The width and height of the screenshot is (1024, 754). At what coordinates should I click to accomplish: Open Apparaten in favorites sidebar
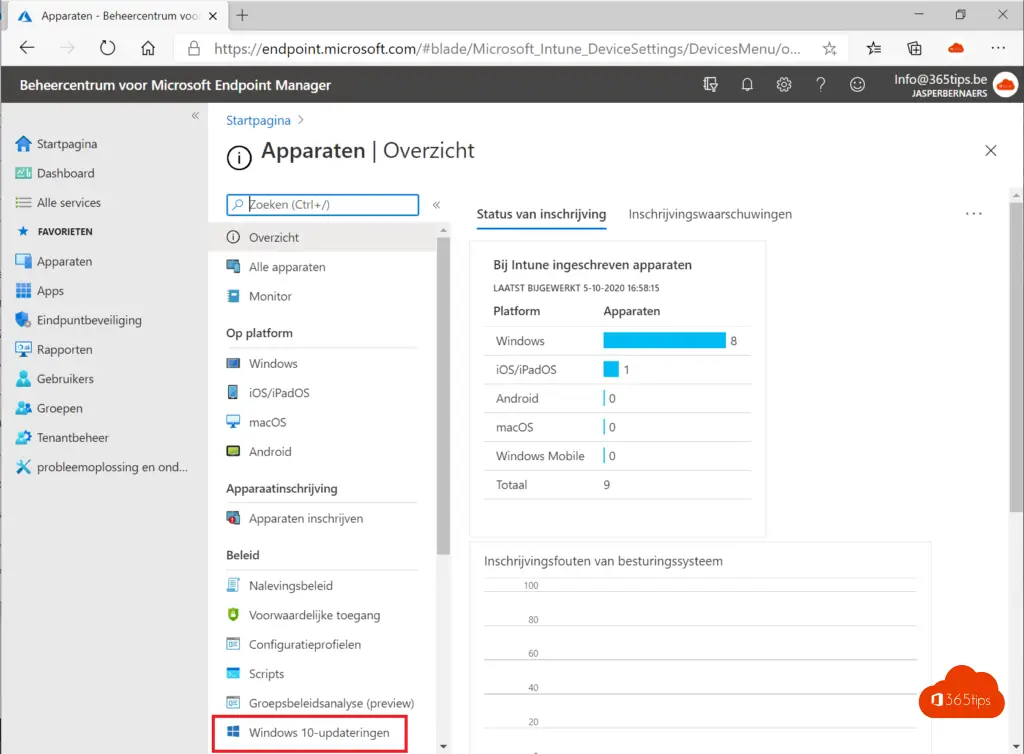click(x=64, y=261)
